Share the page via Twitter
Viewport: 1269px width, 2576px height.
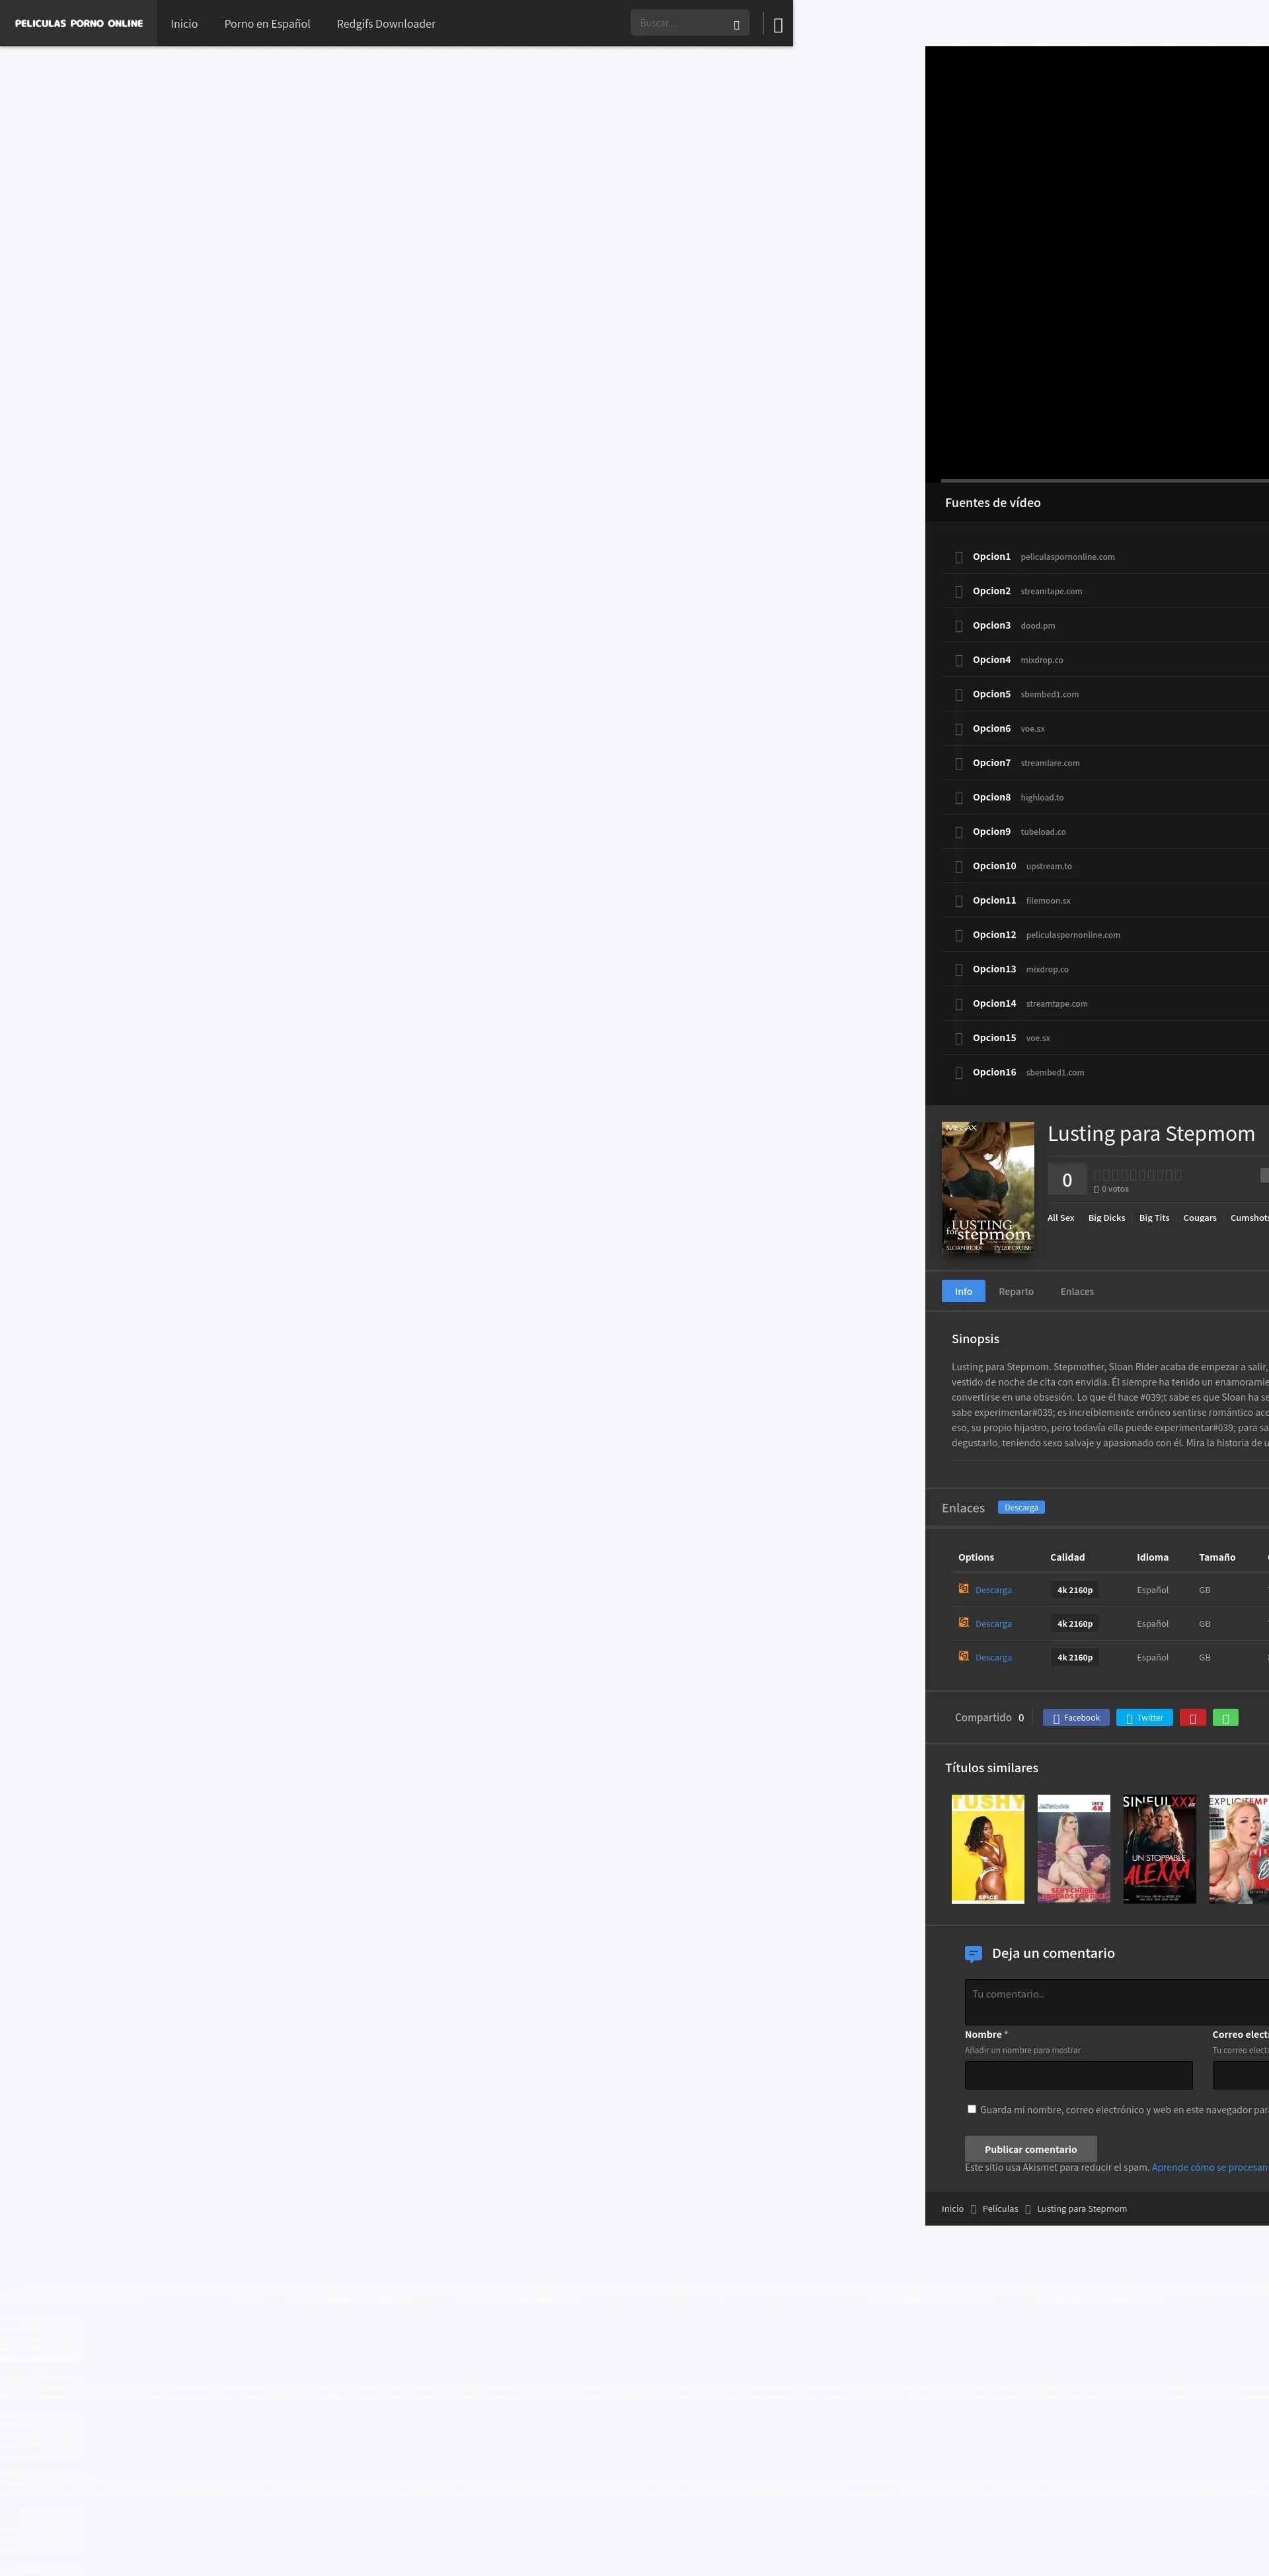pos(1144,1718)
